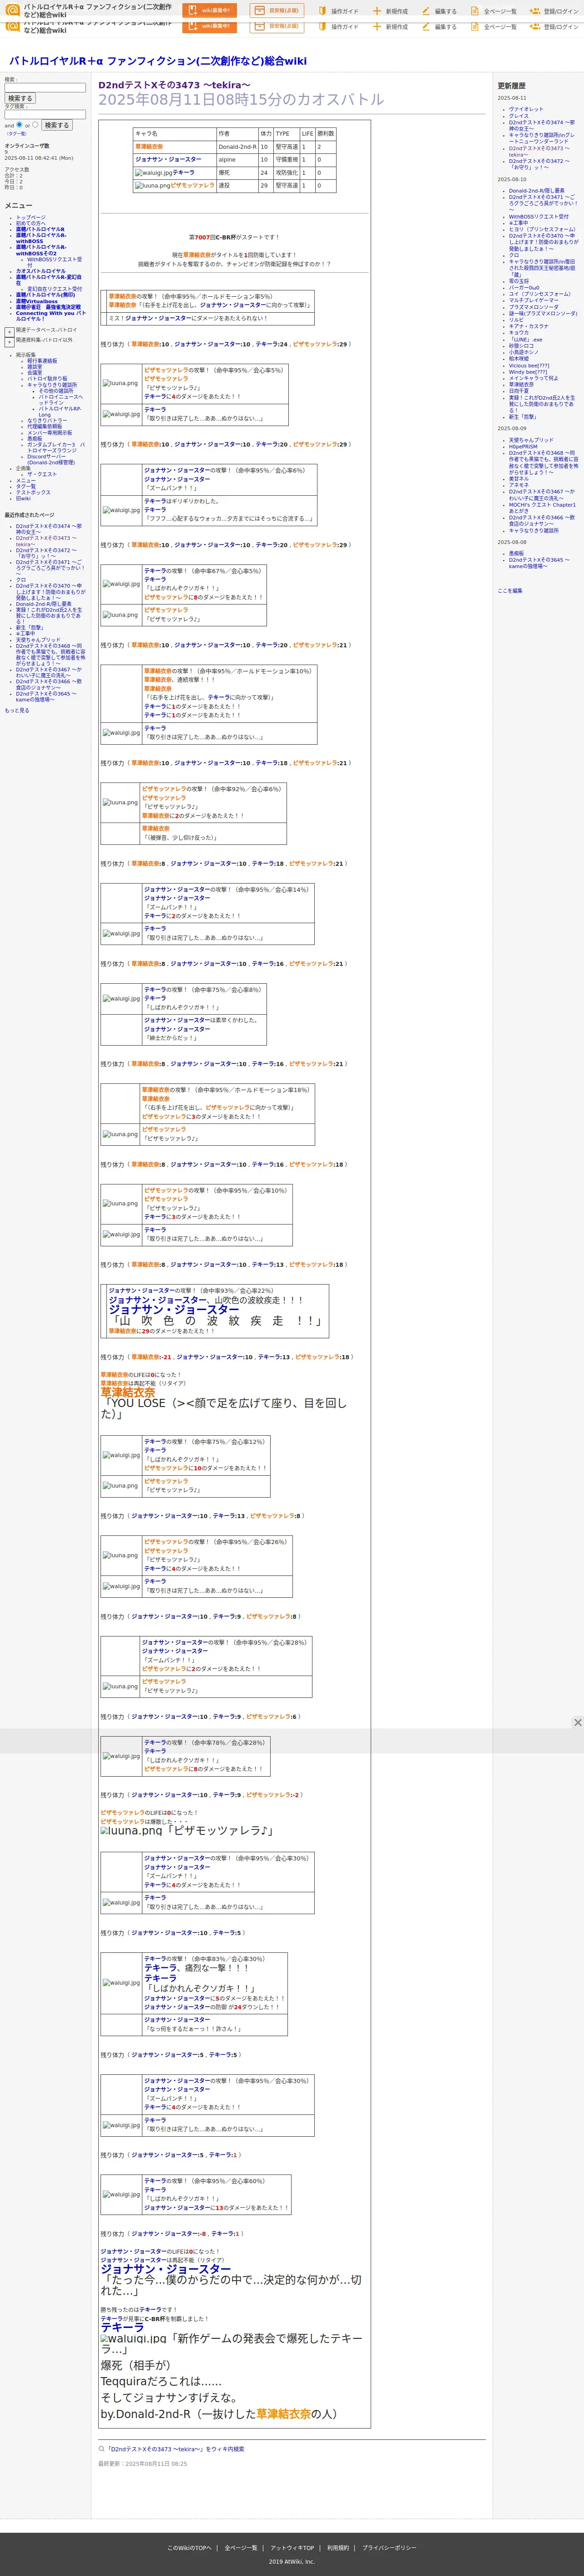
Task: Open 「LUNE」.exe in update history
Action: (x=526, y=339)
